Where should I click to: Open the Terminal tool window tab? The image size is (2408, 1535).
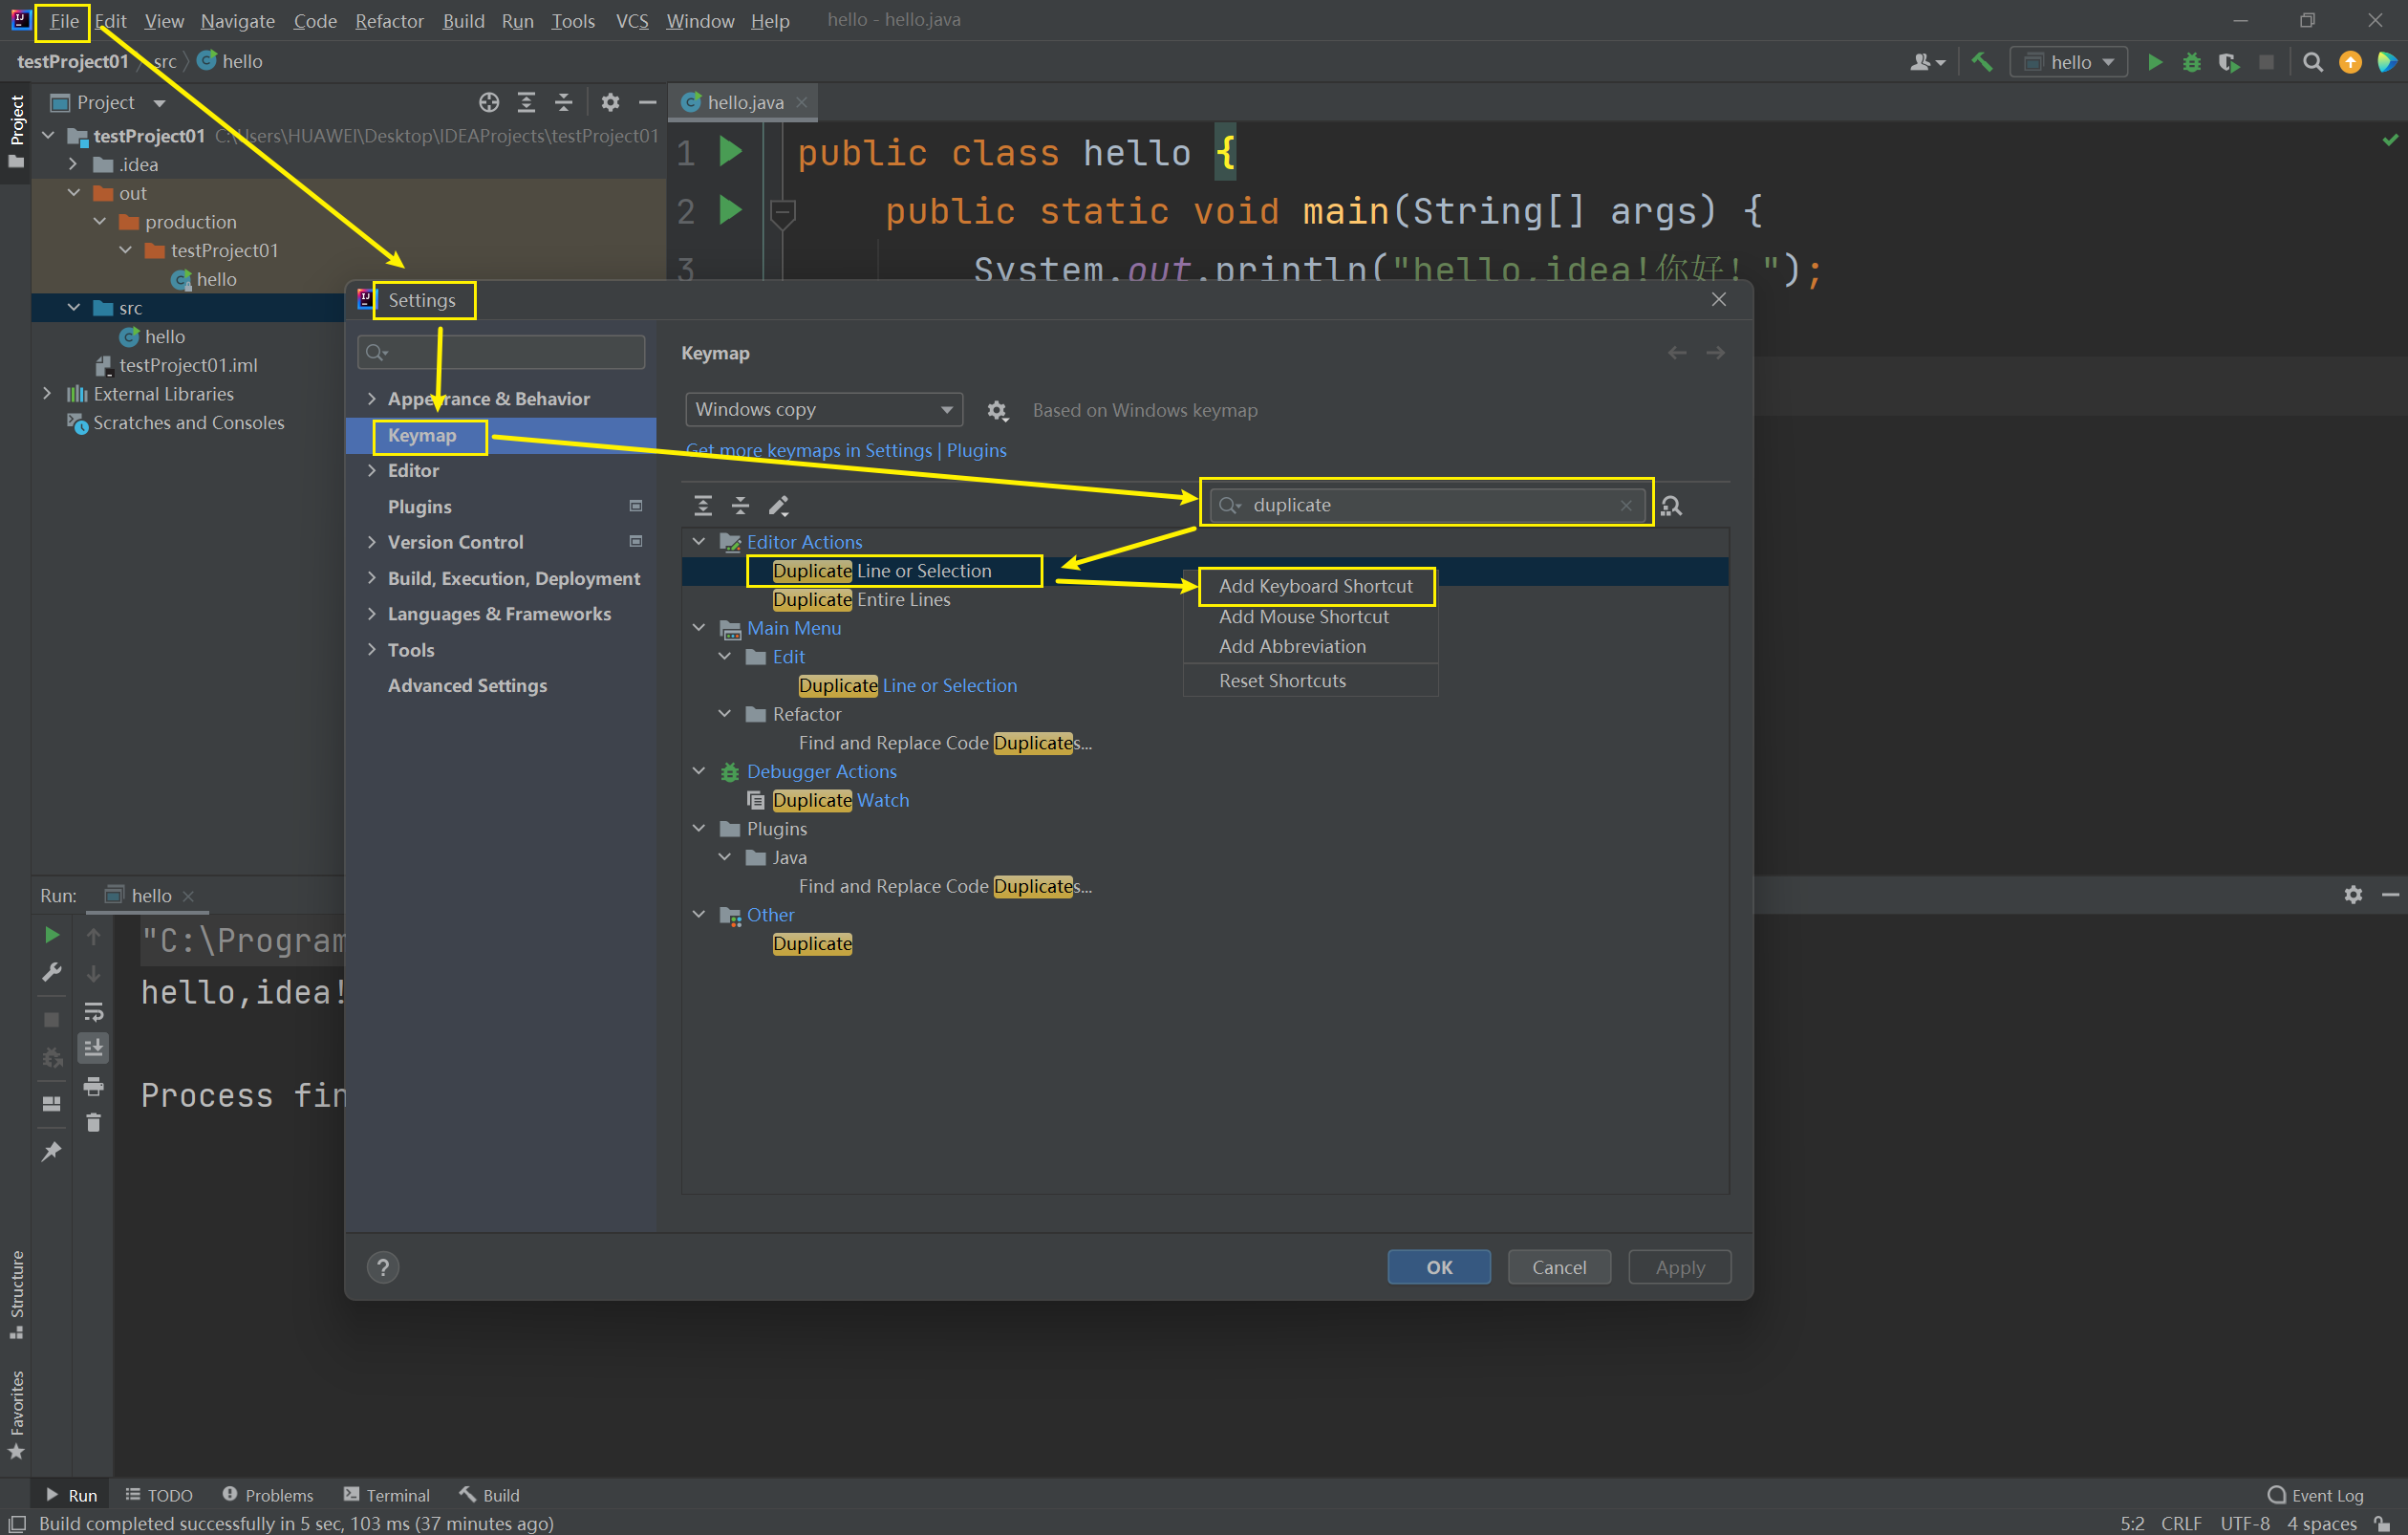point(387,1495)
